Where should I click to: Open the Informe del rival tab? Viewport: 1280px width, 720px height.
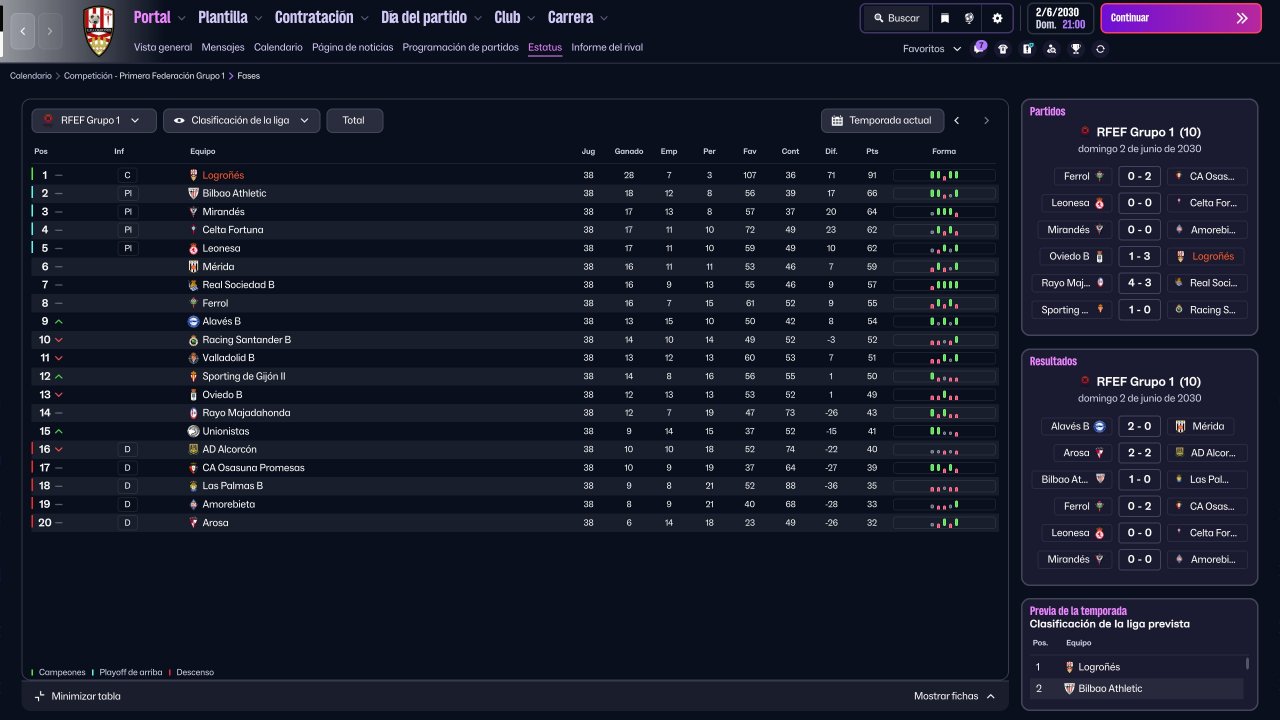[x=607, y=47]
